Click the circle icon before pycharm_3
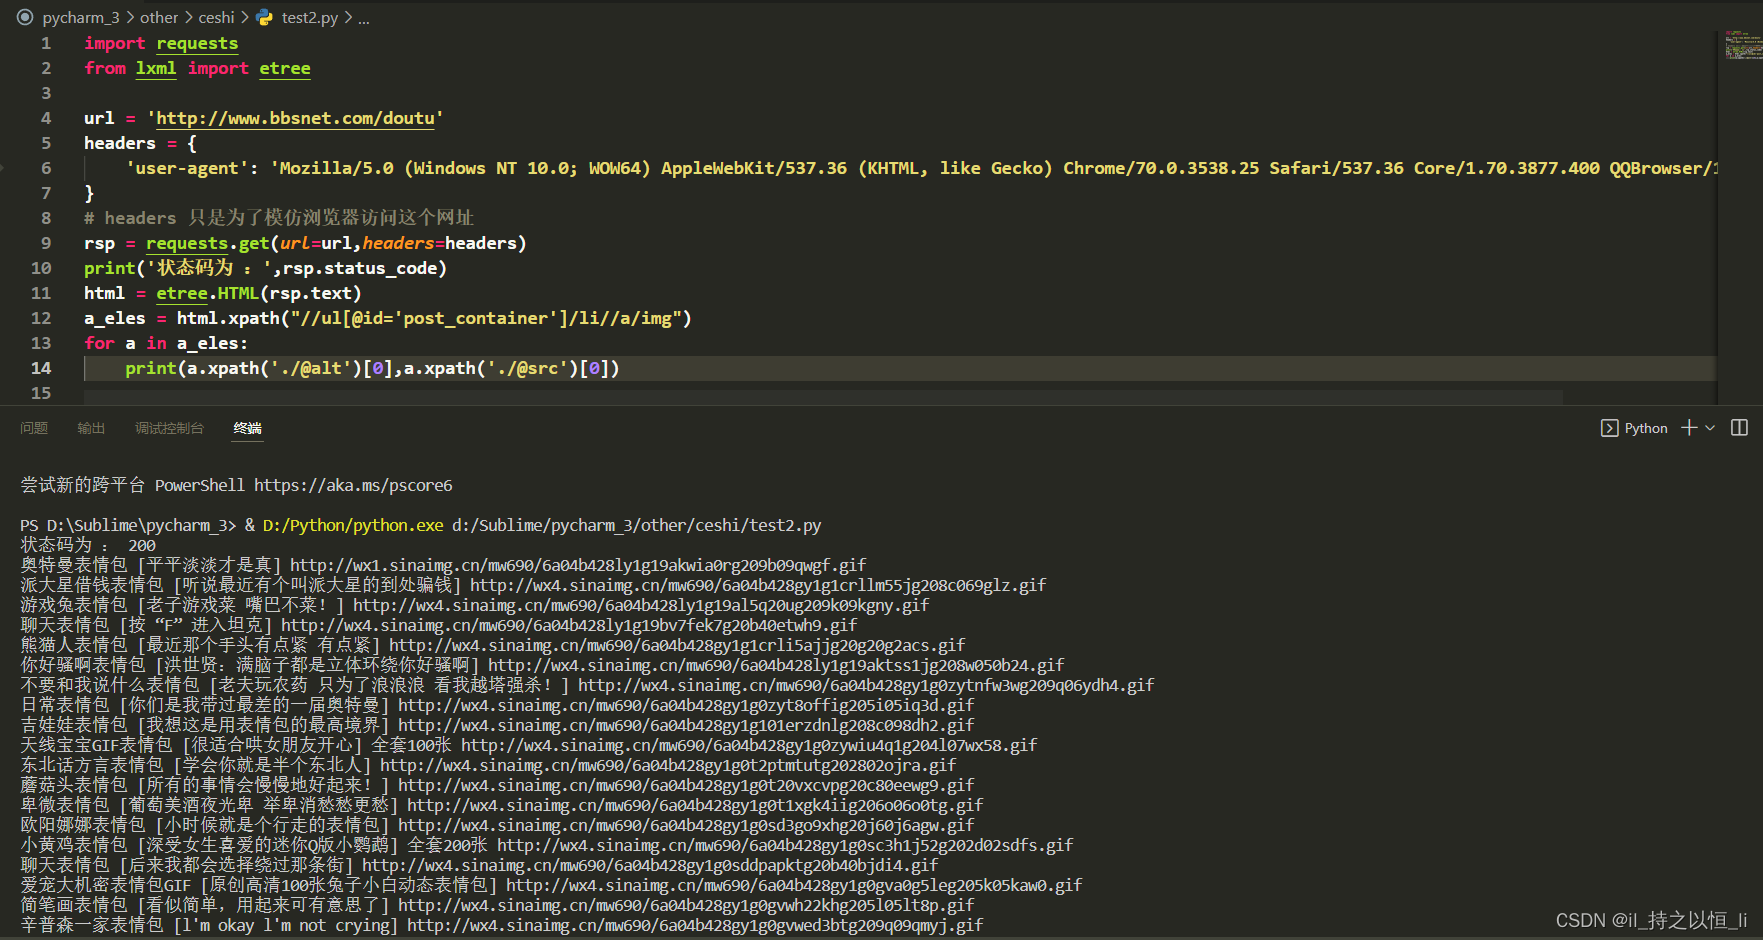The image size is (1763, 940). (25, 17)
